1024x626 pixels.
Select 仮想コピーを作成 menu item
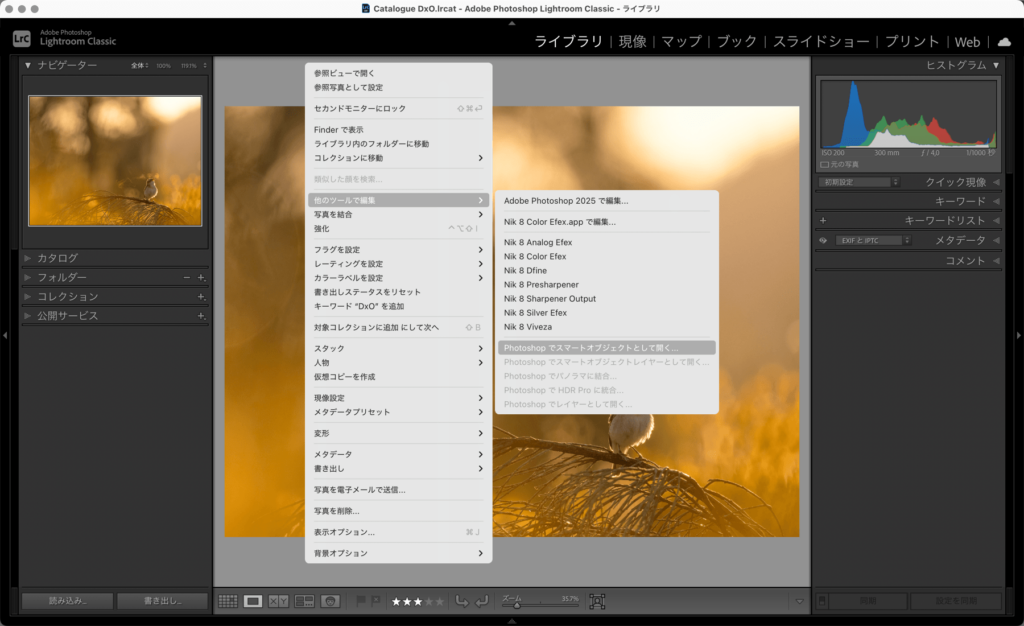pos(398,377)
